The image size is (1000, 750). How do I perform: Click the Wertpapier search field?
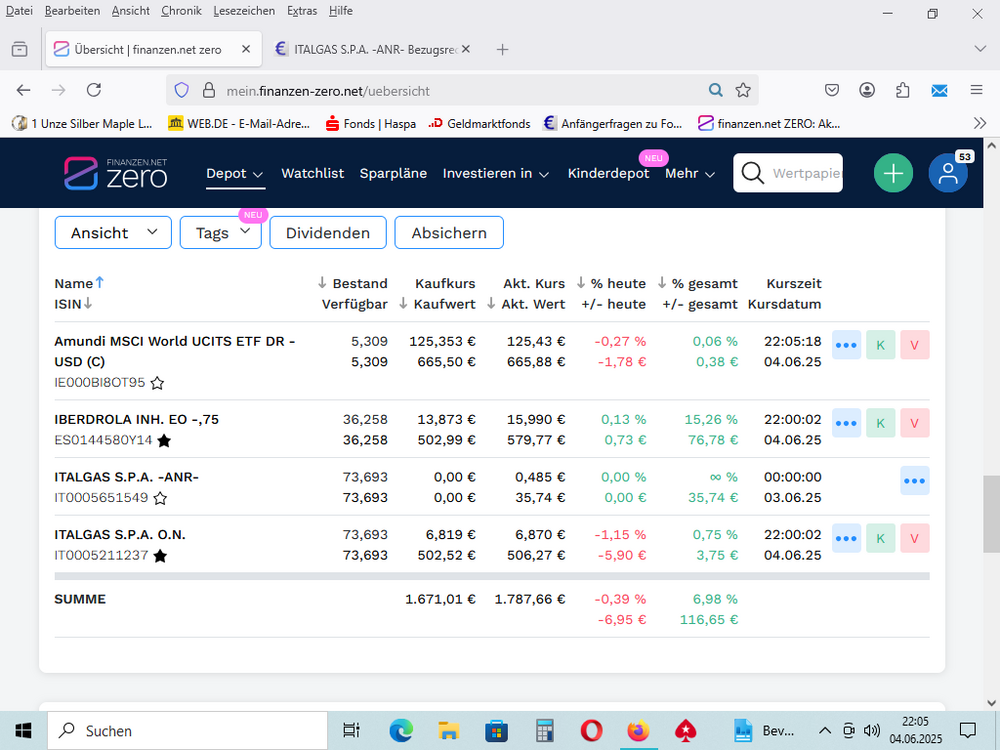803,173
